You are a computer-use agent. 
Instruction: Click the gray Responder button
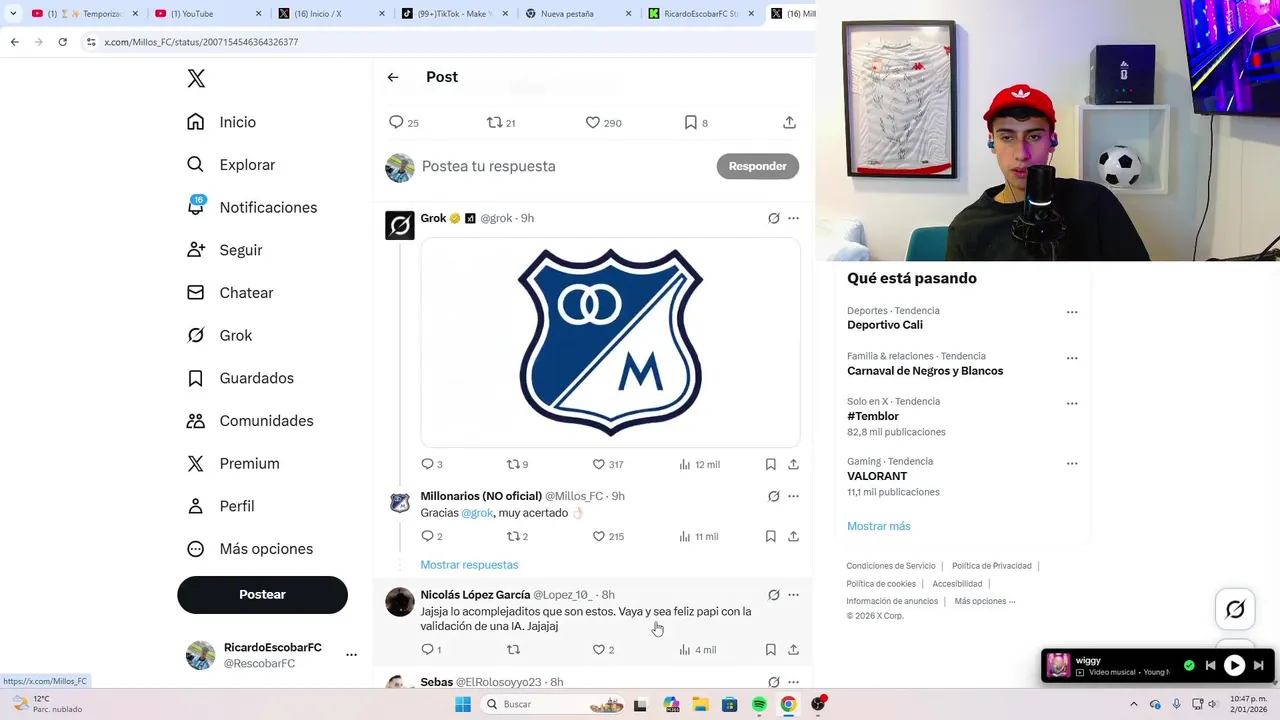coord(757,166)
